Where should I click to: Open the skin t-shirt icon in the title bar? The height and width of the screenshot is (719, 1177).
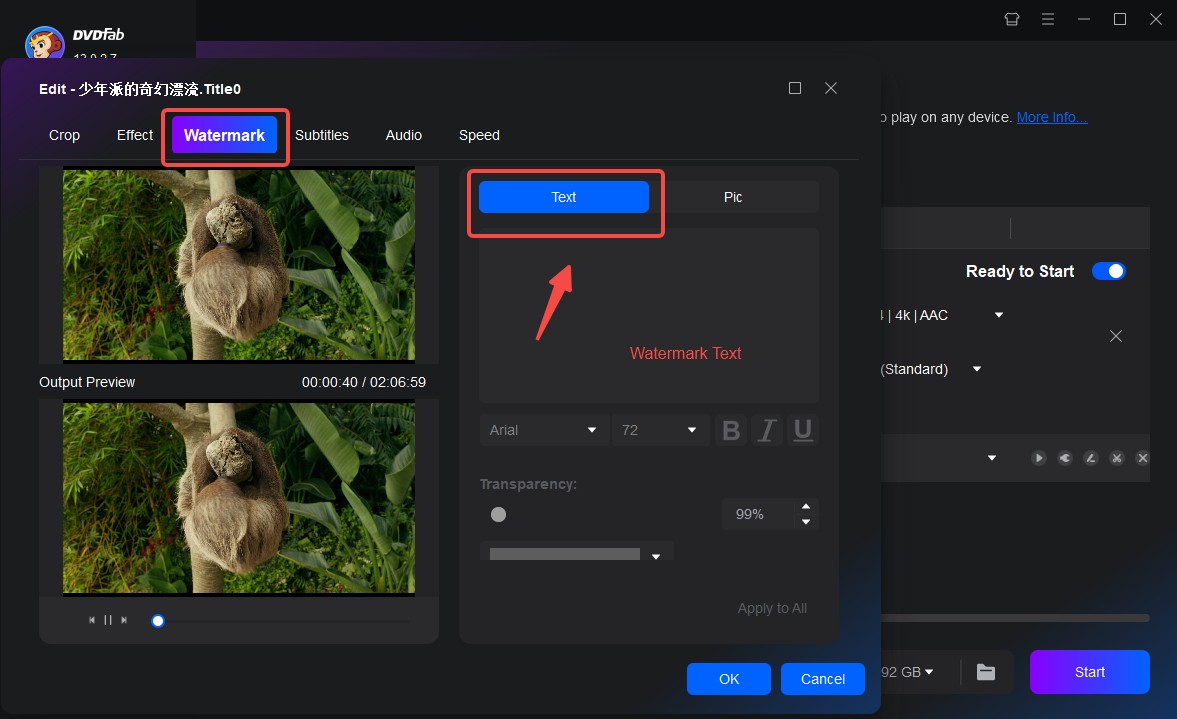pos(1012,19)
